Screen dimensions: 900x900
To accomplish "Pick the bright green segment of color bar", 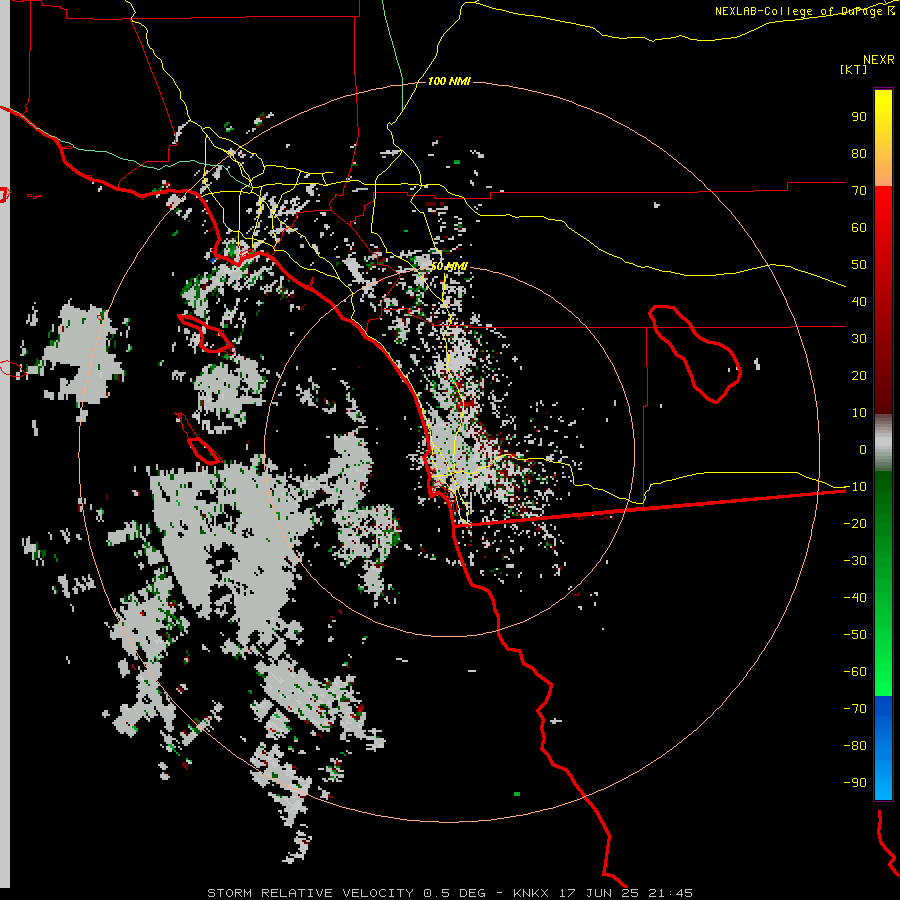I will point(883,660).
